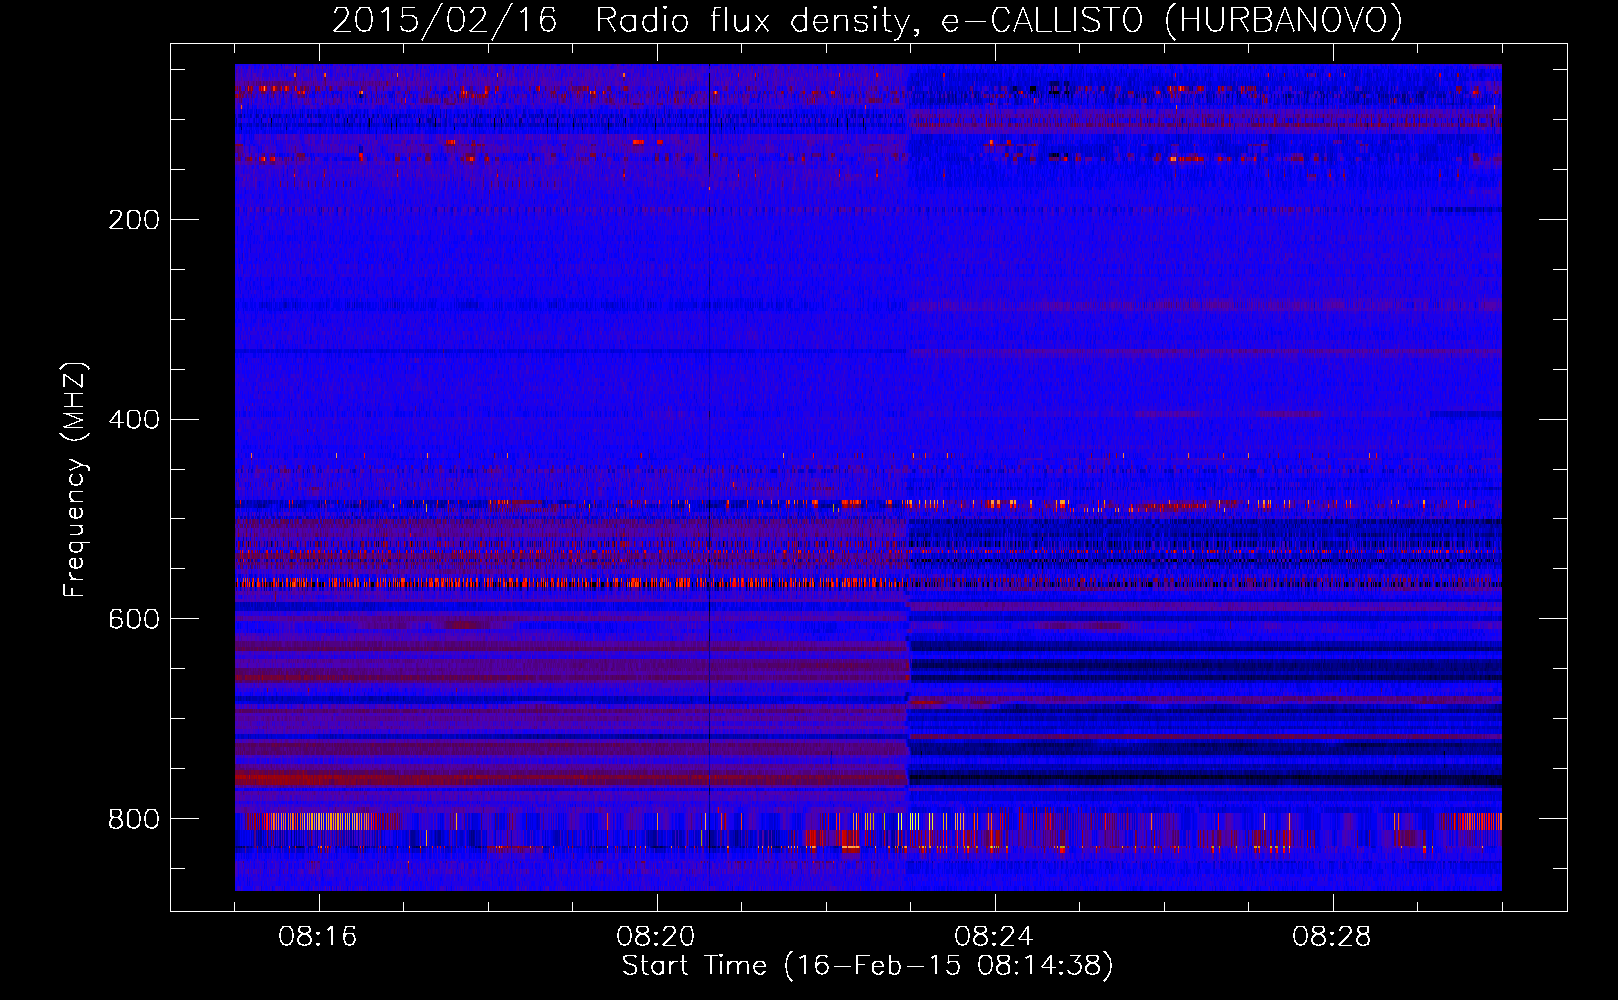Click the 200 frequency tick label
Viewport: 1618px width, 1000px height.
(x=134, y=220)
